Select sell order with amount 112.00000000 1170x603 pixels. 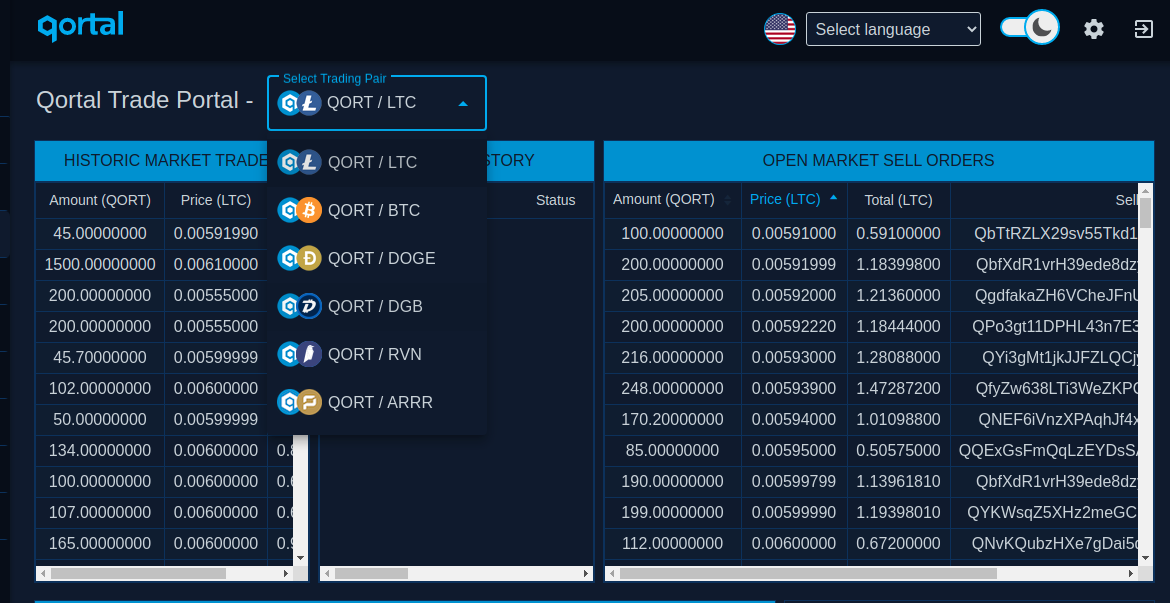(872, 544)
